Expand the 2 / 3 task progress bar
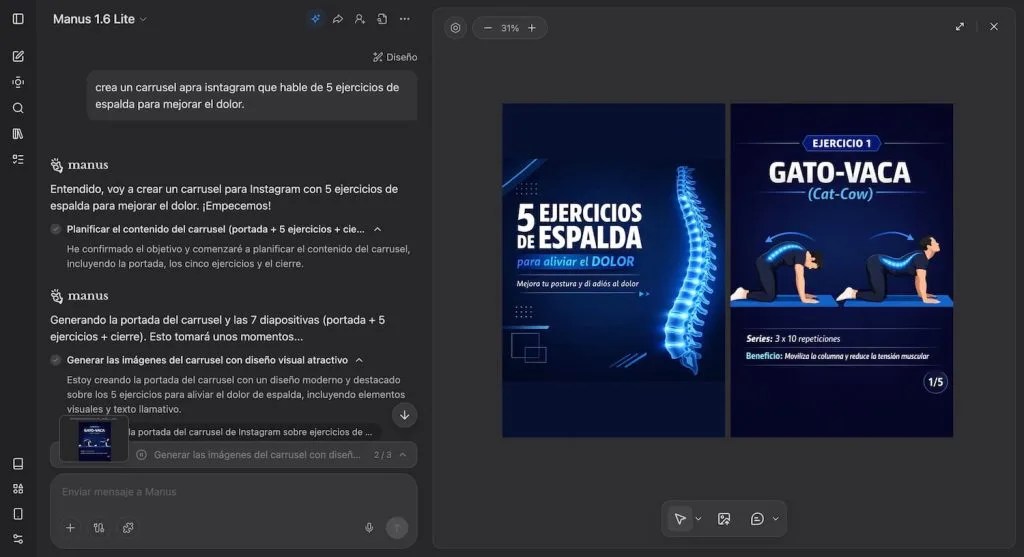This screenshot has width=1024, height=557. 402,455
